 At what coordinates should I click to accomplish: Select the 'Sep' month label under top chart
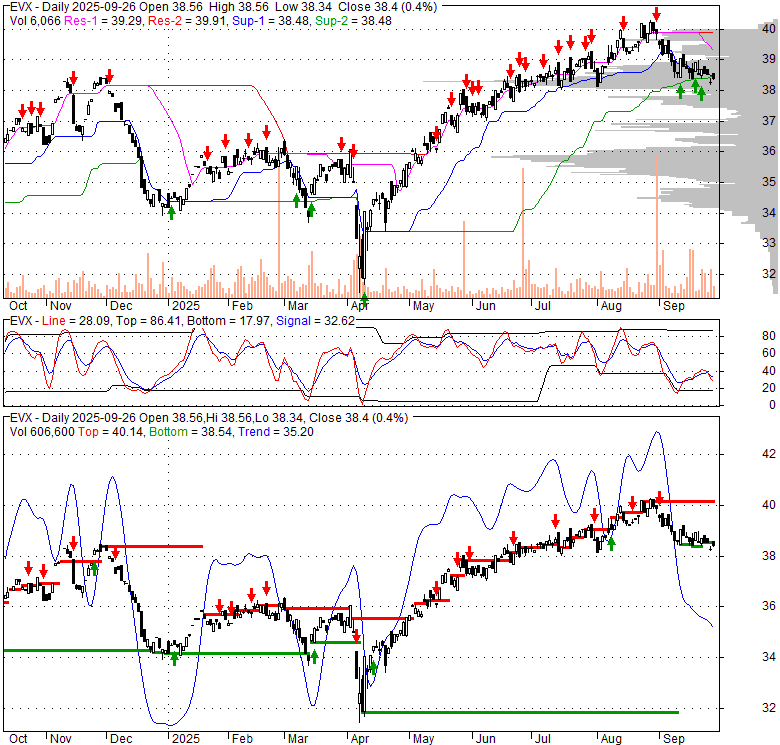(674, 306)
